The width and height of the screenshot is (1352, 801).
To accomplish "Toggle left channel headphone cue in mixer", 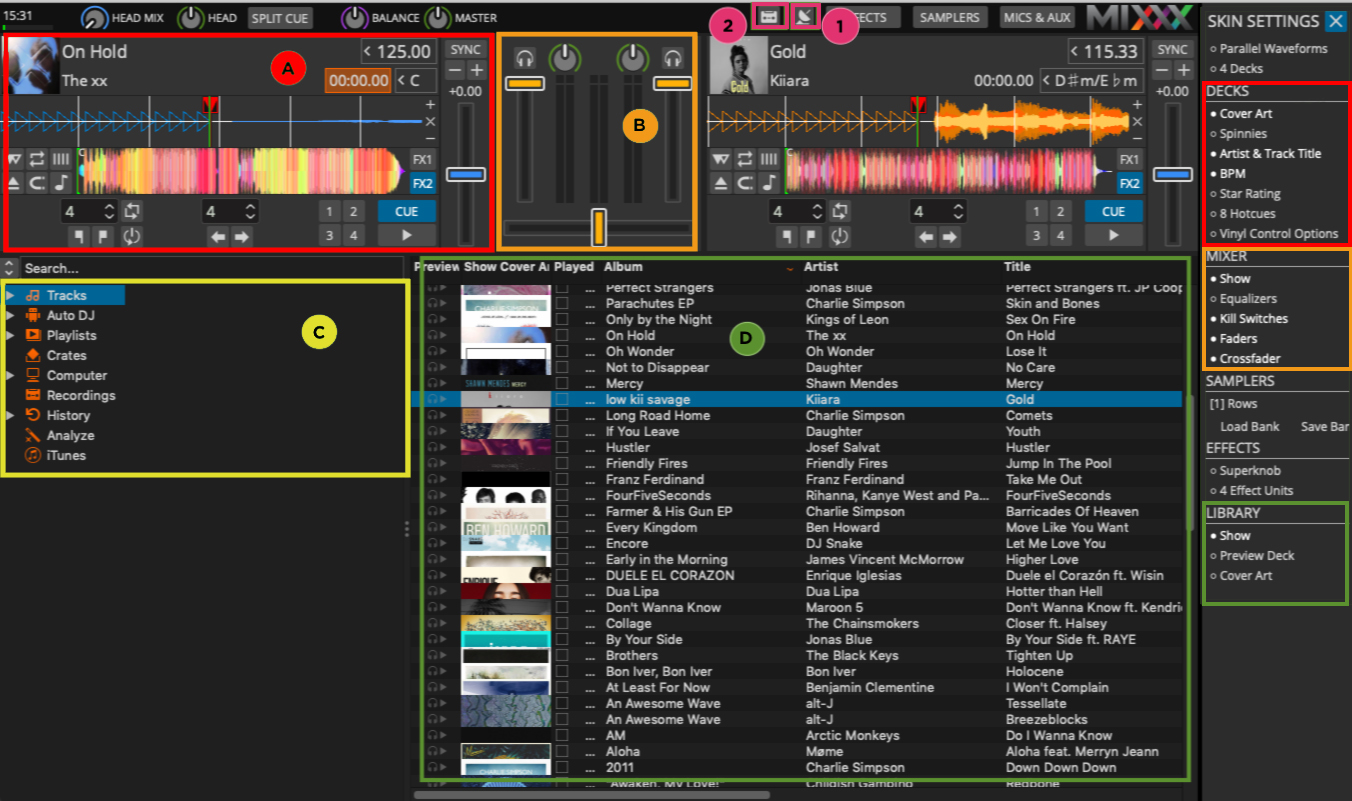I will 524,59.
